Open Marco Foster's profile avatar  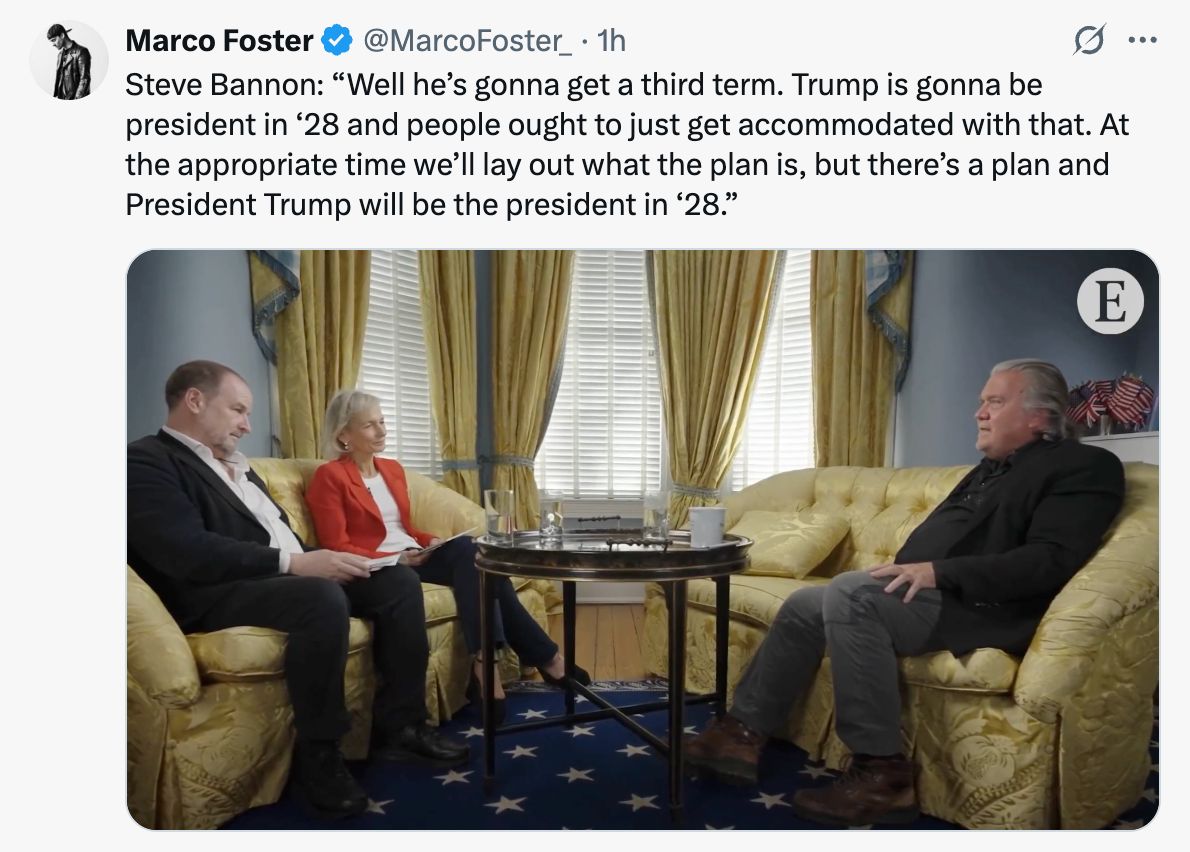(69, 60)
